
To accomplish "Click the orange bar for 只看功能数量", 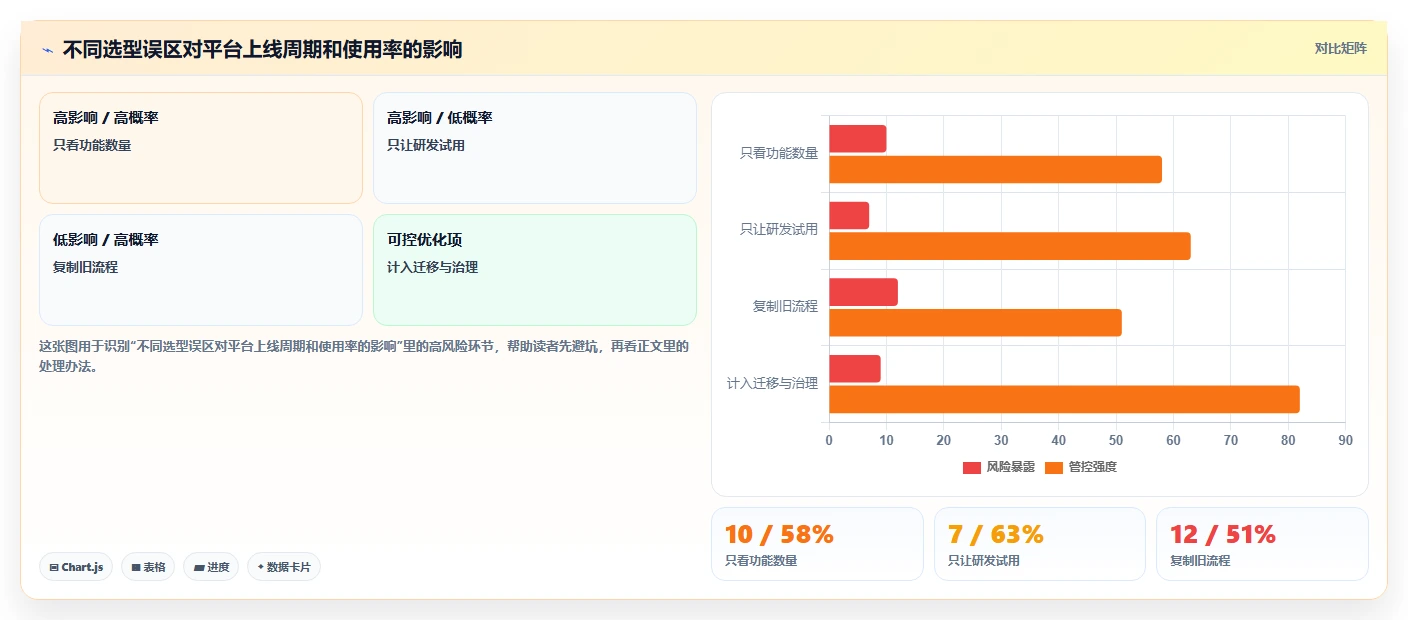I will tap(996, 170).
